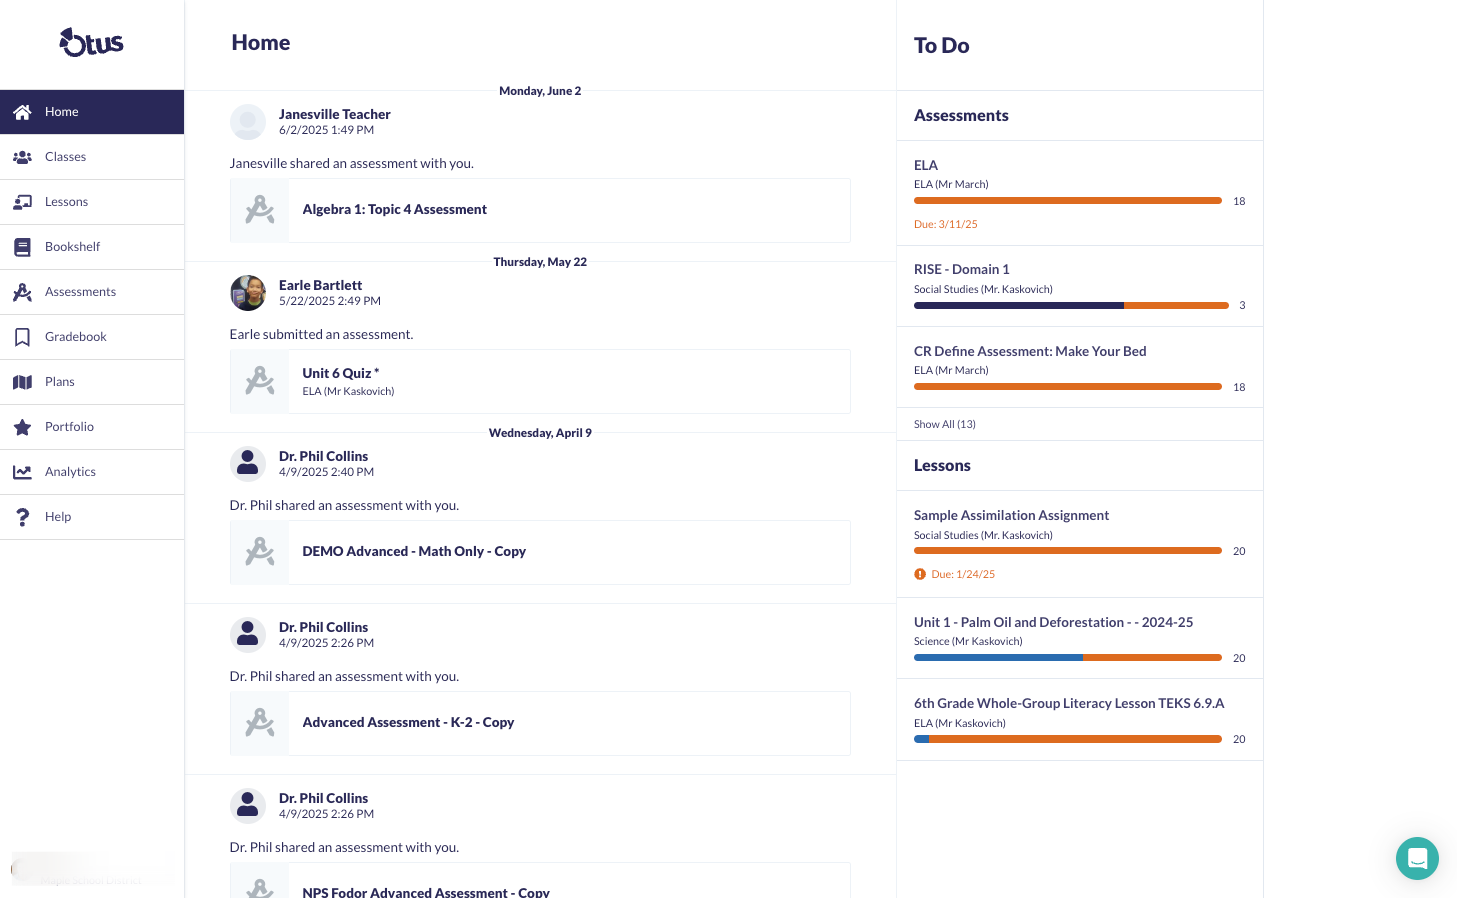This screenshot has width=1457, height=898.
Task: Click the Otus logo
Action: pos(91,42)
